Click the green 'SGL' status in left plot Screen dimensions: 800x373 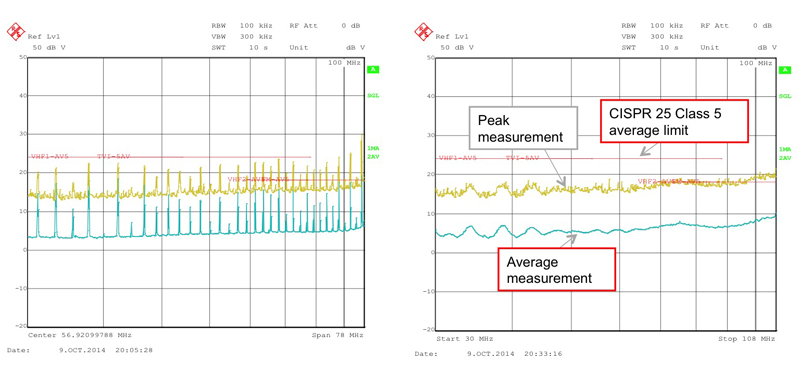coord(373,95)
